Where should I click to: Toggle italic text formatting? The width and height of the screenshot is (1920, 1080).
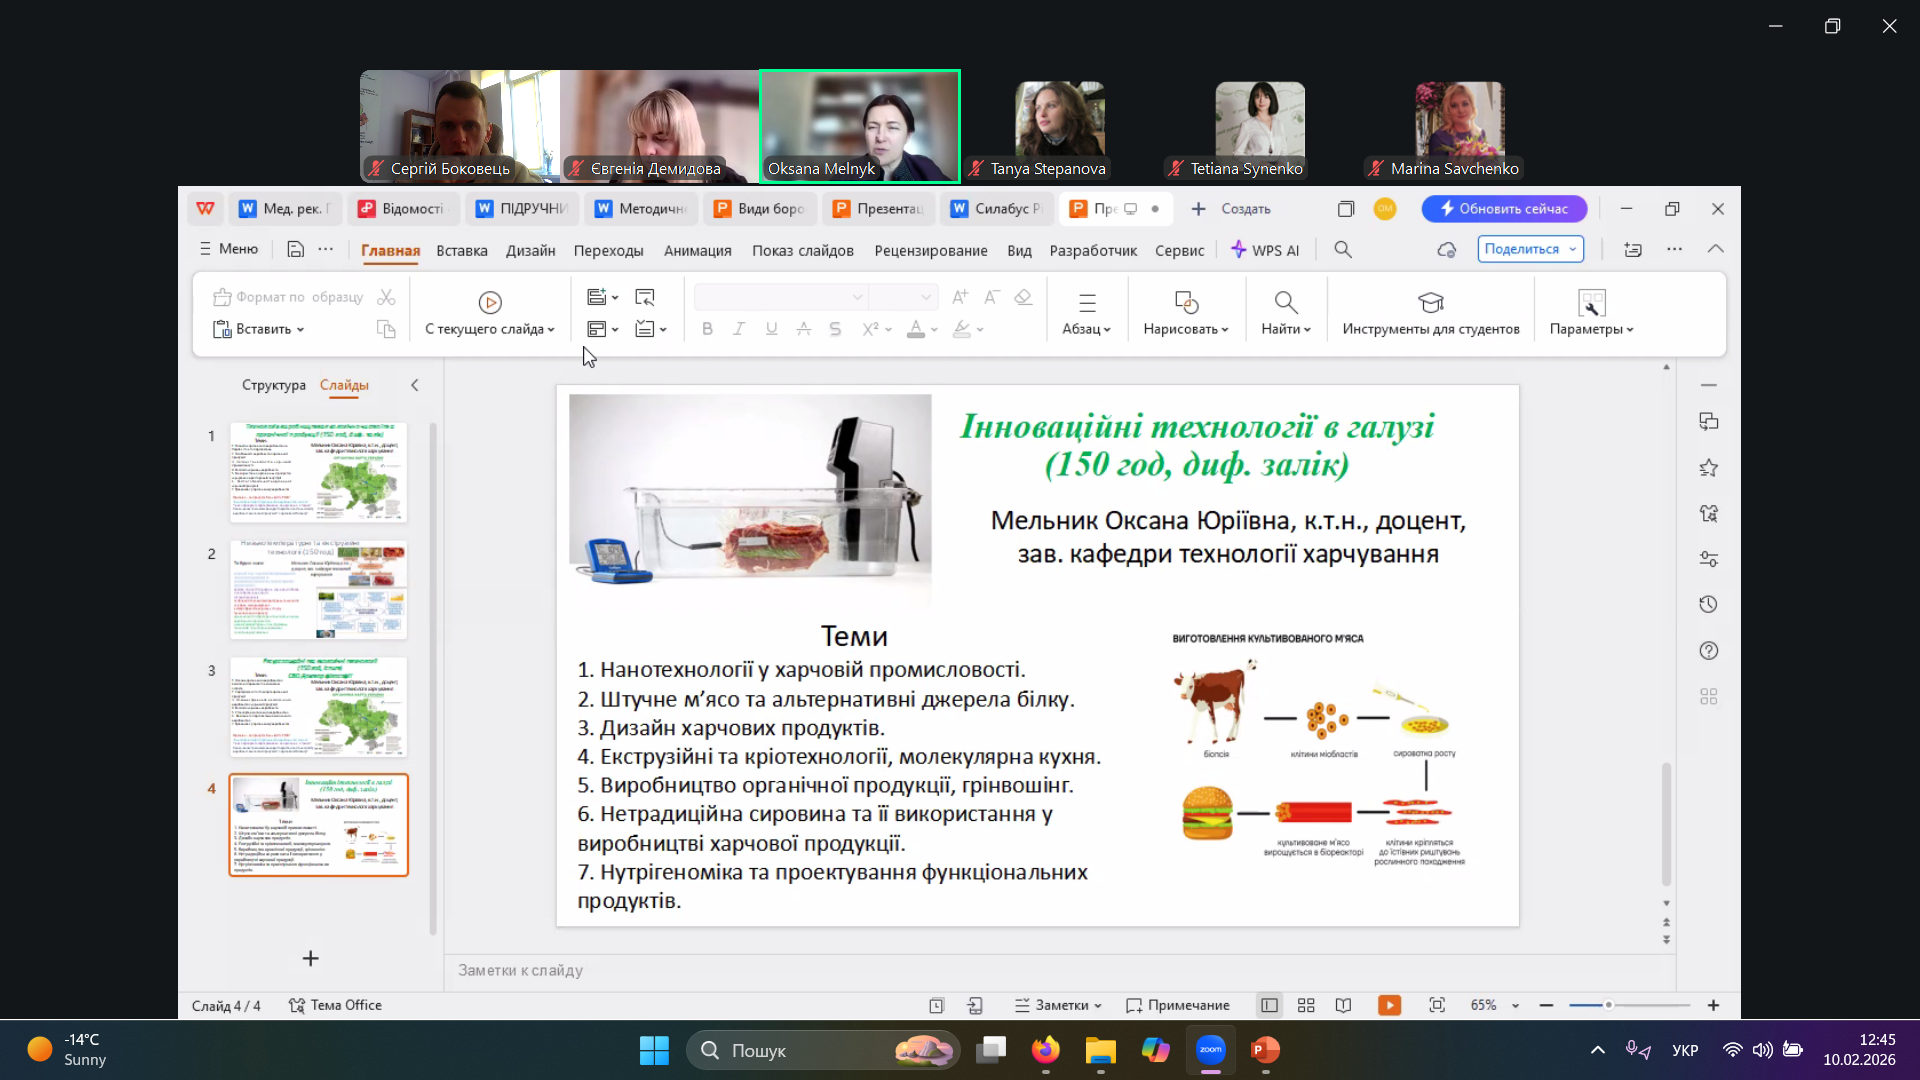(x=739, y=329)
